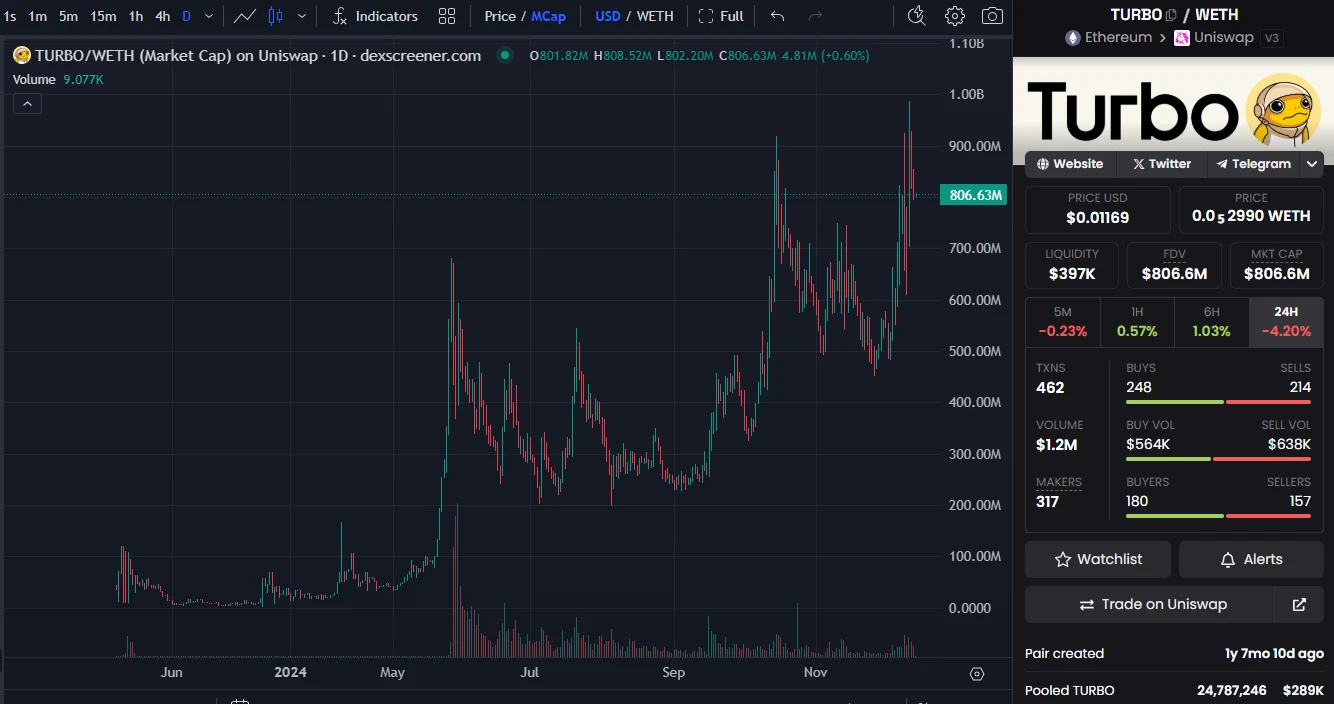
Task: Open the chart layout grid selector
Action: (x=447, y=16)
